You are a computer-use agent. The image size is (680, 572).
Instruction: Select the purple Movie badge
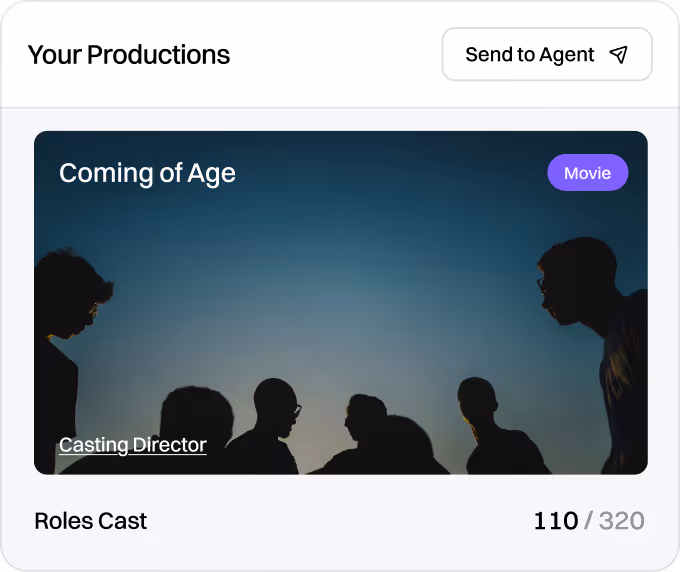588,173
